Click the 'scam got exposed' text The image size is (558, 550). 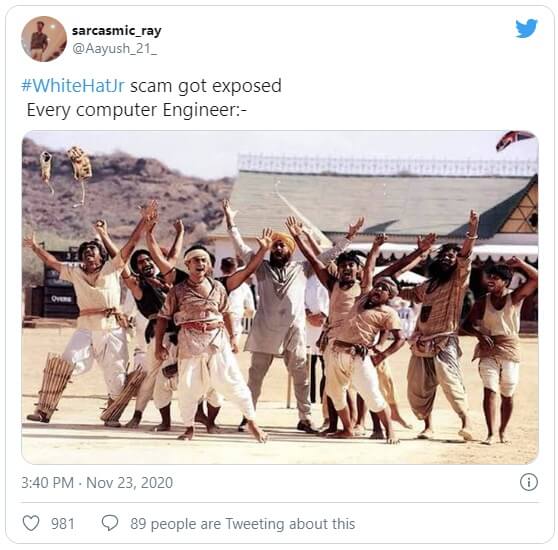pyautogui.click(x=206, y=86)
